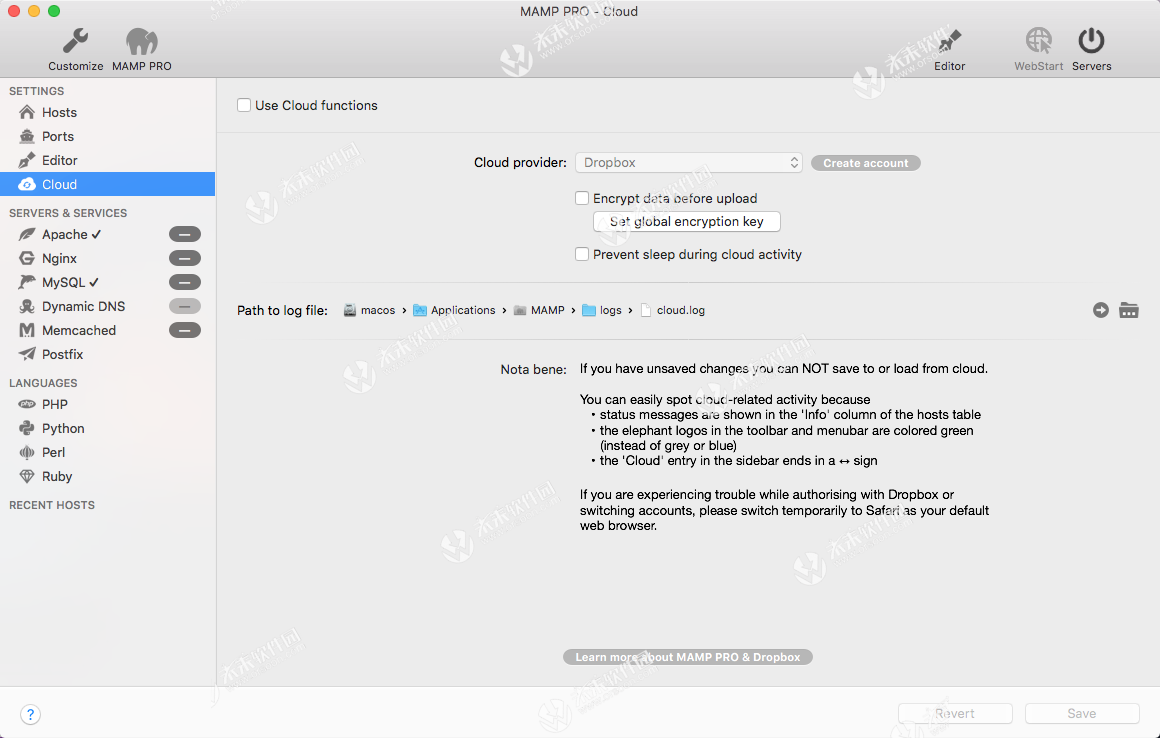Click the logs folder in log path
This screenshot has height=738, width=1160.
tap(602, 310)
